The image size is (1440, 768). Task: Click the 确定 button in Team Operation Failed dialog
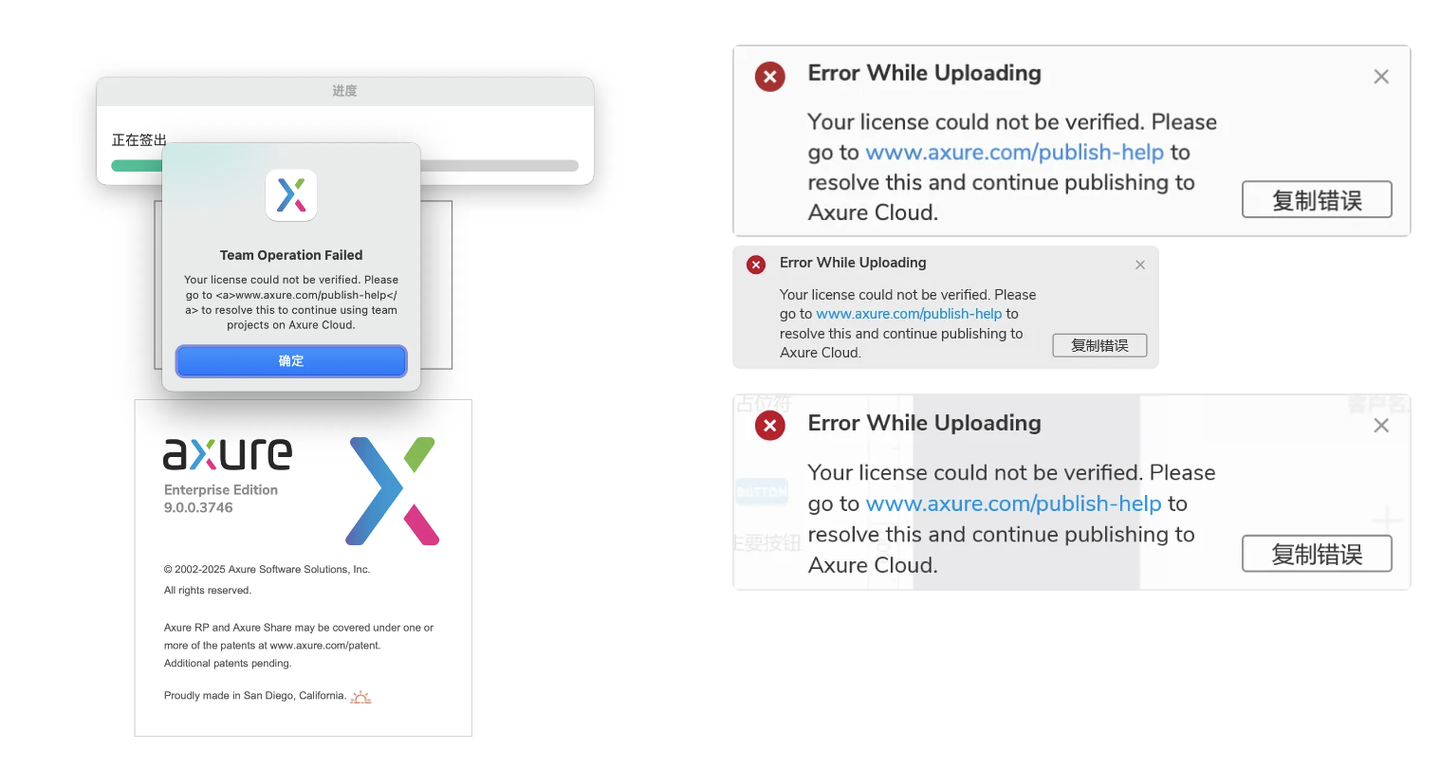point(291,361)
